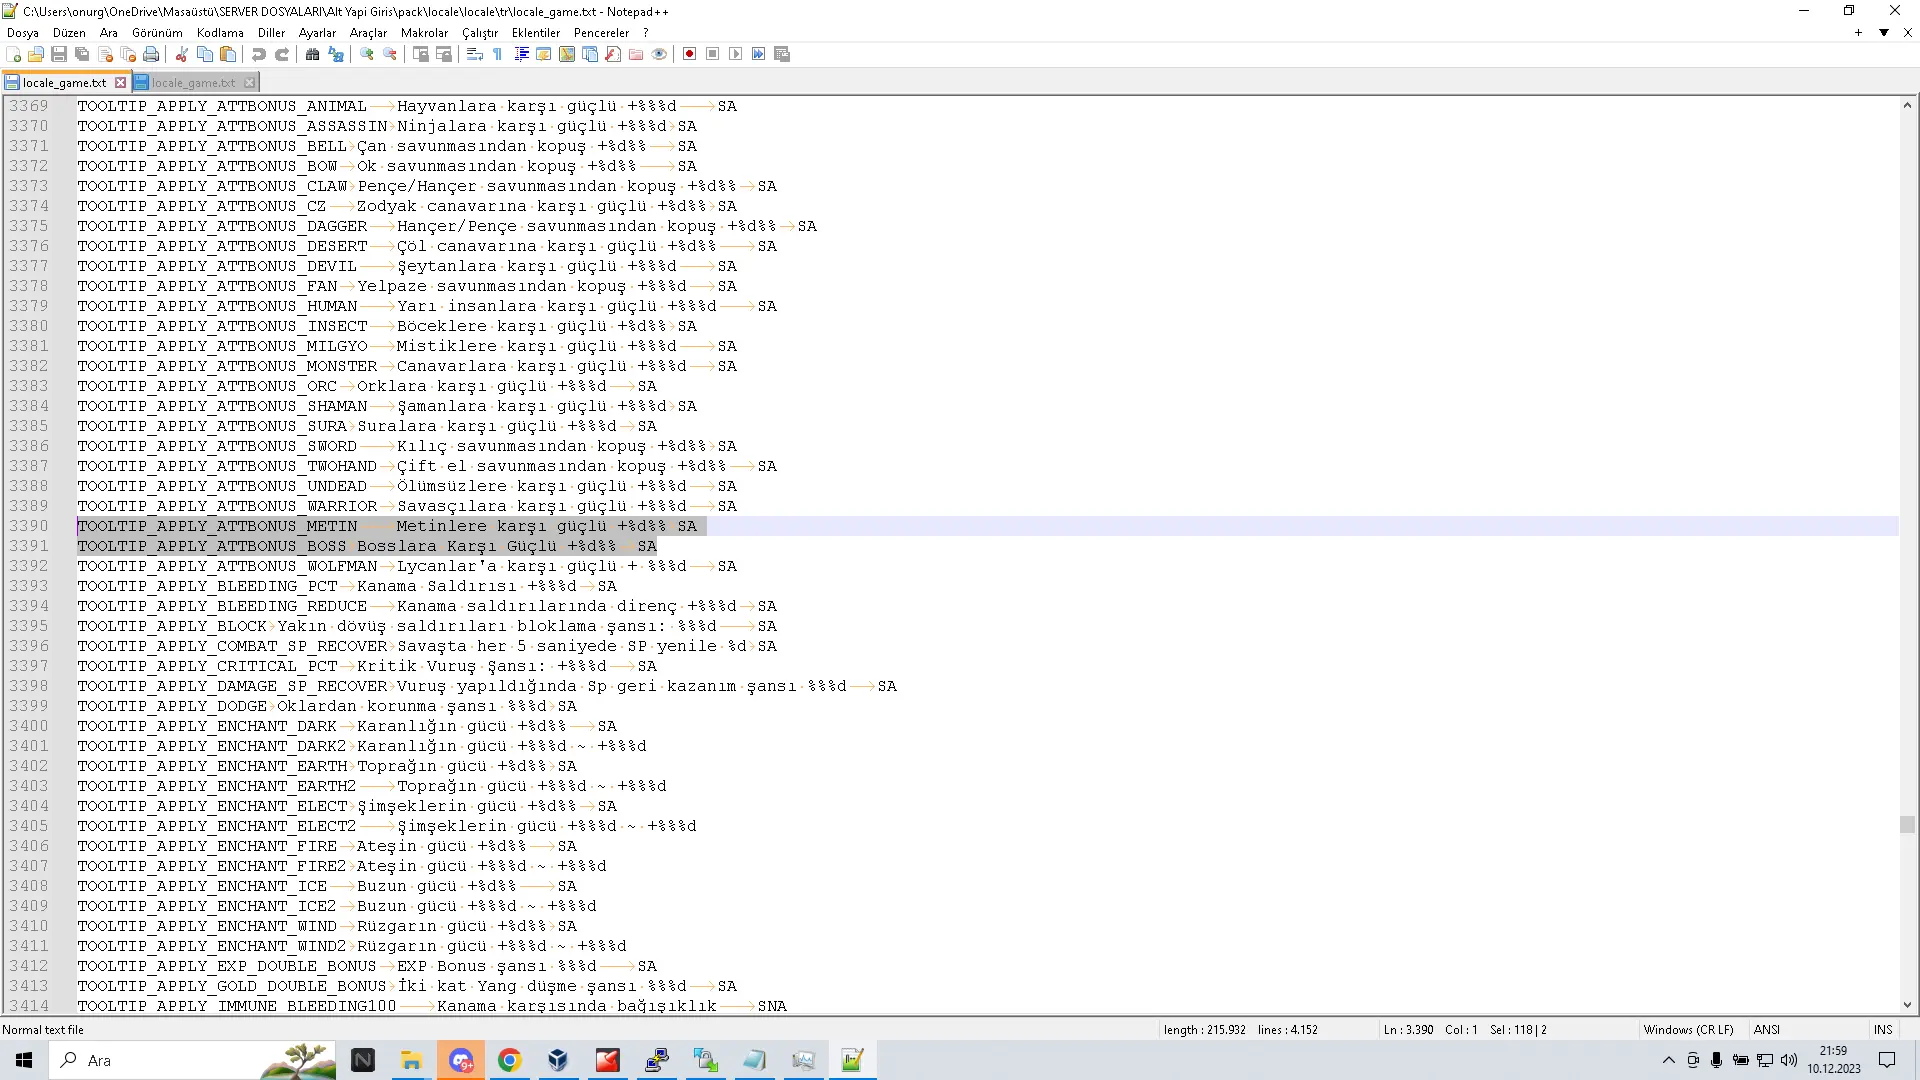Click the INS insert mode indicator
Screen dimensions: 1920x1080
pyautogui.click(x=1883, y=1029)
